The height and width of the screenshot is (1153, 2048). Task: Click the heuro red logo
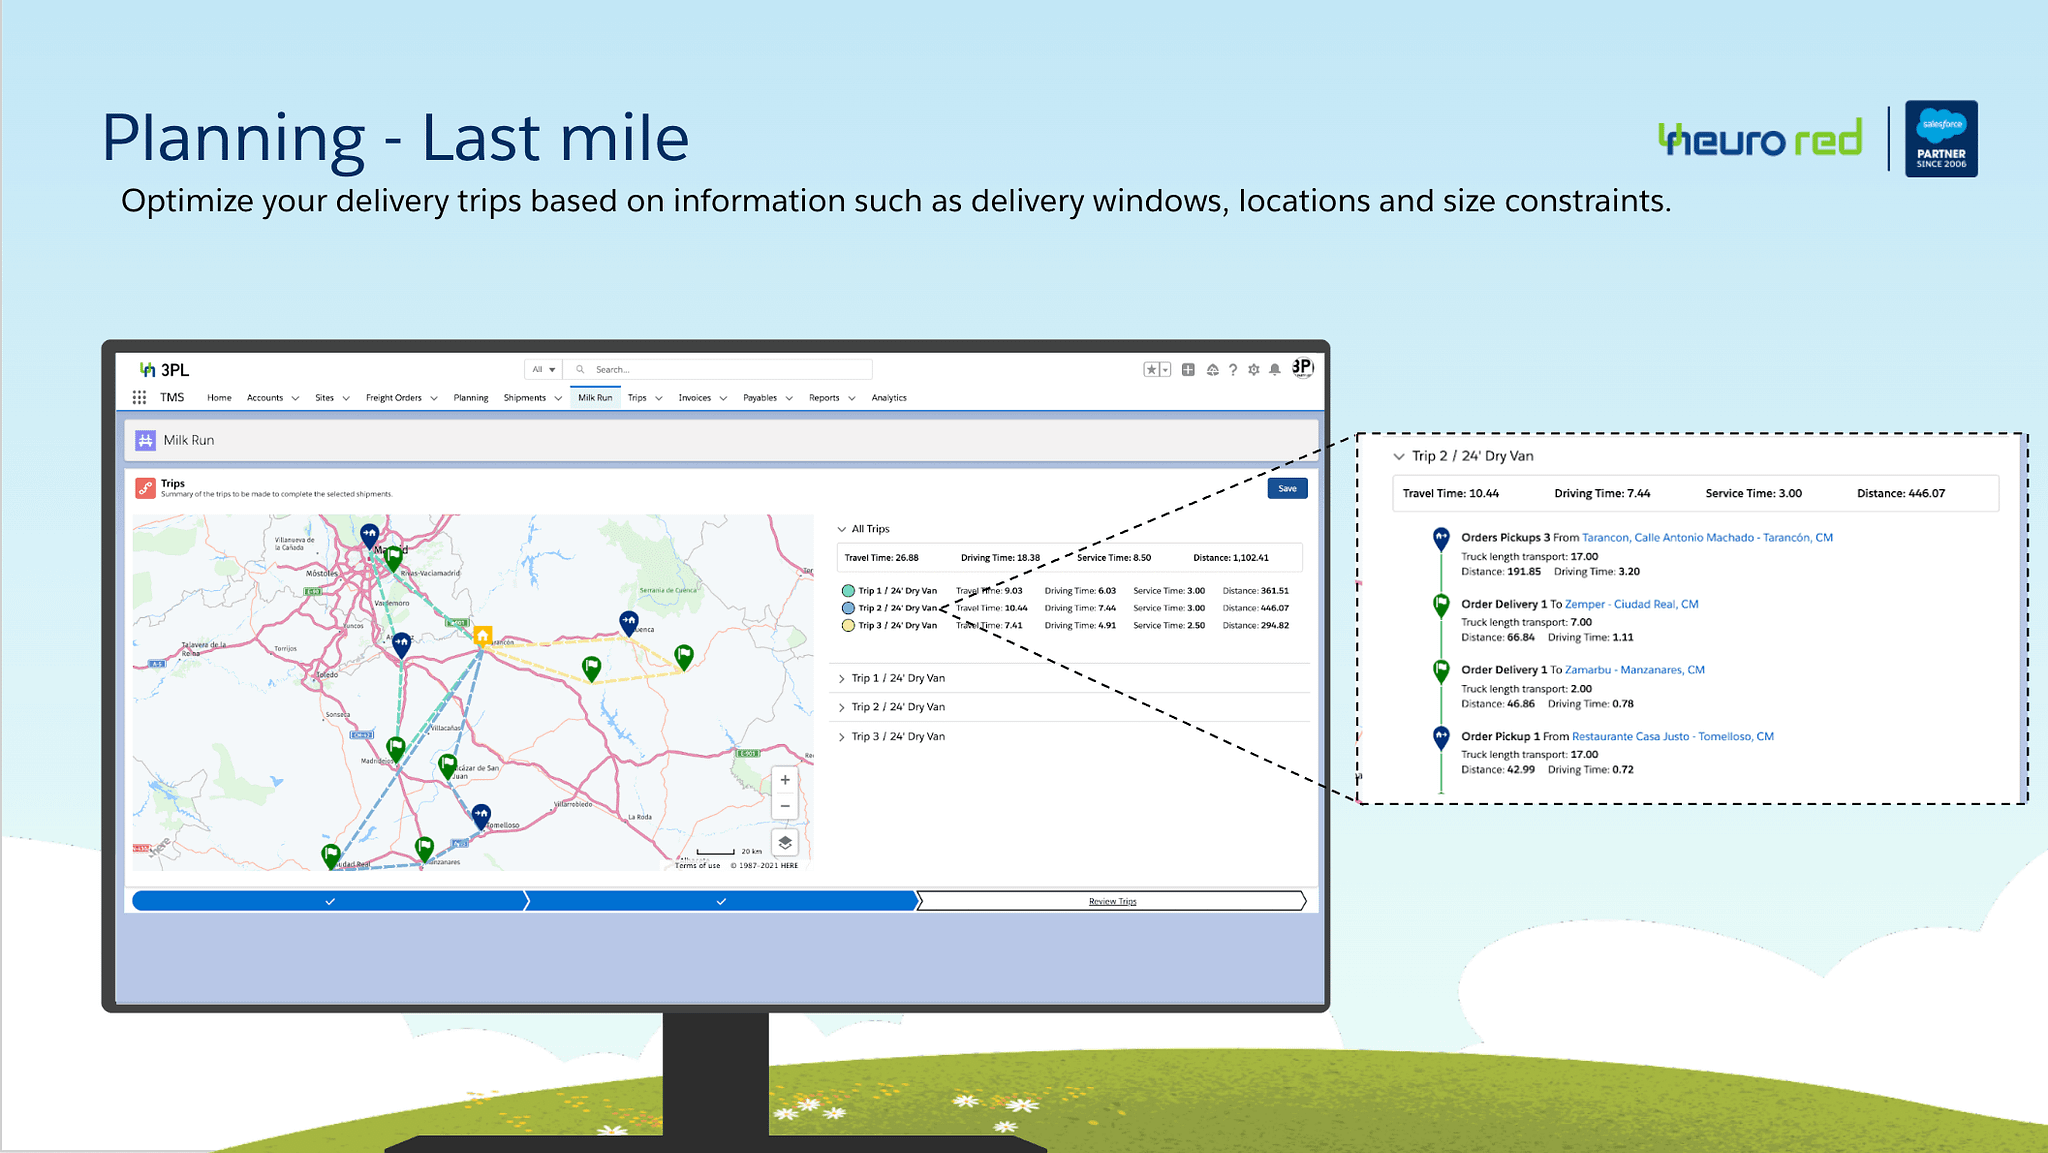pos(1760,139)
